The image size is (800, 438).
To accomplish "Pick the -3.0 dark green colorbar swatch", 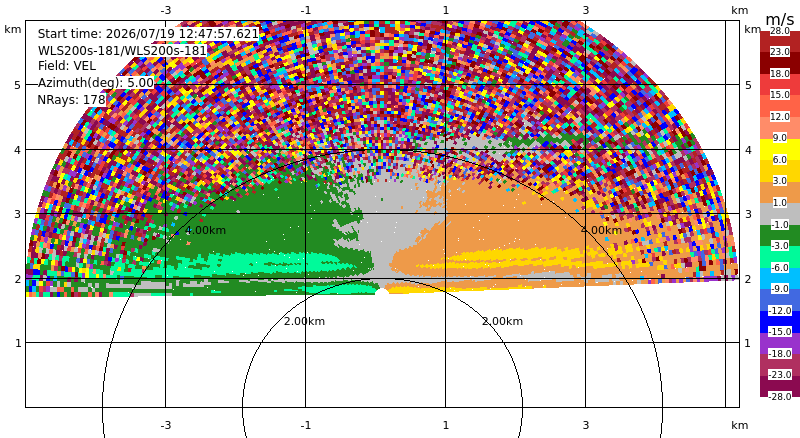I will (780, 235).
